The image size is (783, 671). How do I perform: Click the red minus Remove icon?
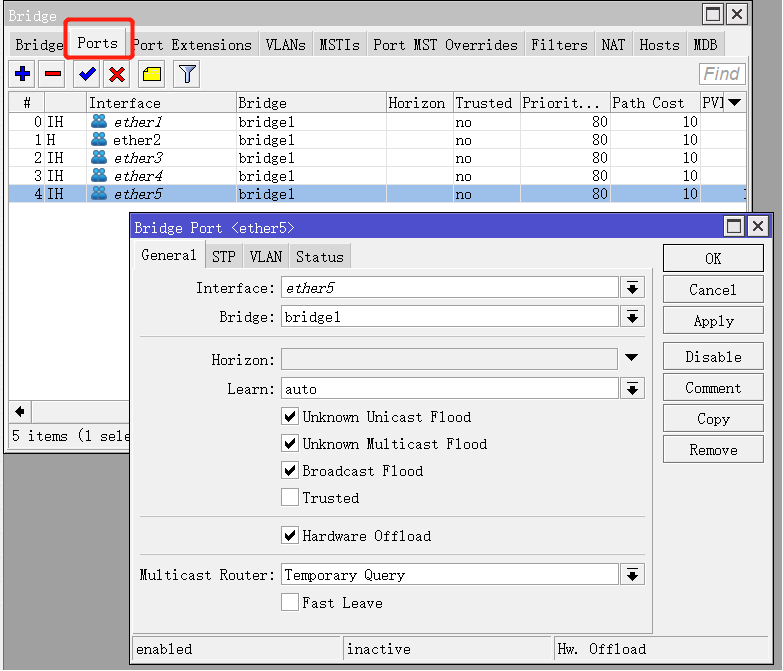tap(53, 74)
